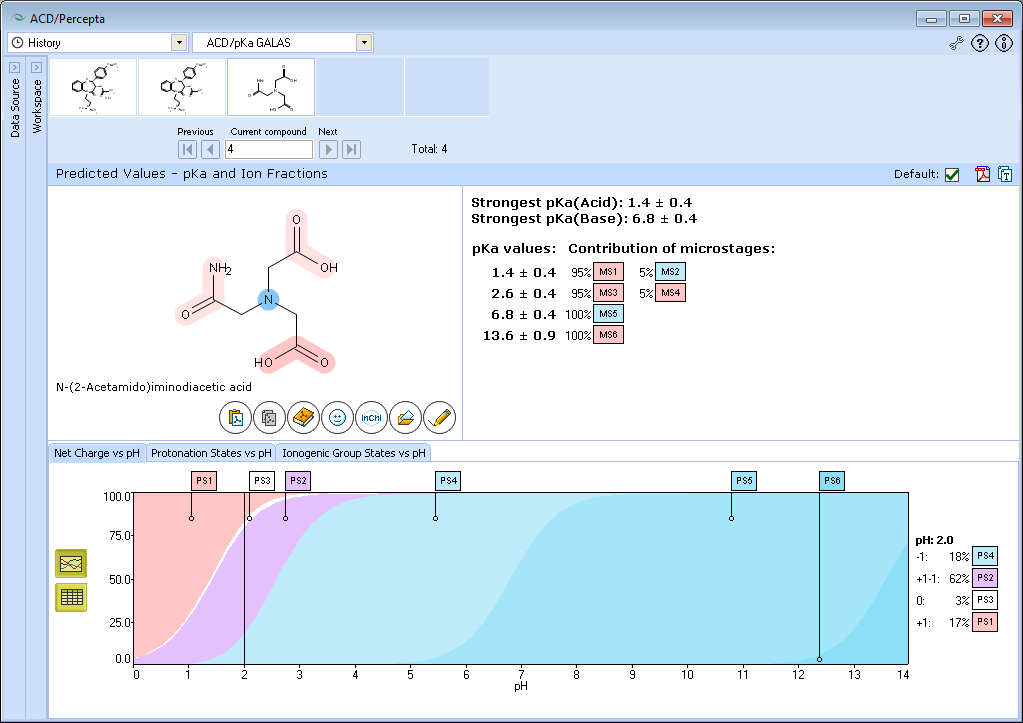This screenshot has width=1023, height=723.
Task: Click the MS1 microstage button
Action: pyautogui.click(x=608, y=271)
